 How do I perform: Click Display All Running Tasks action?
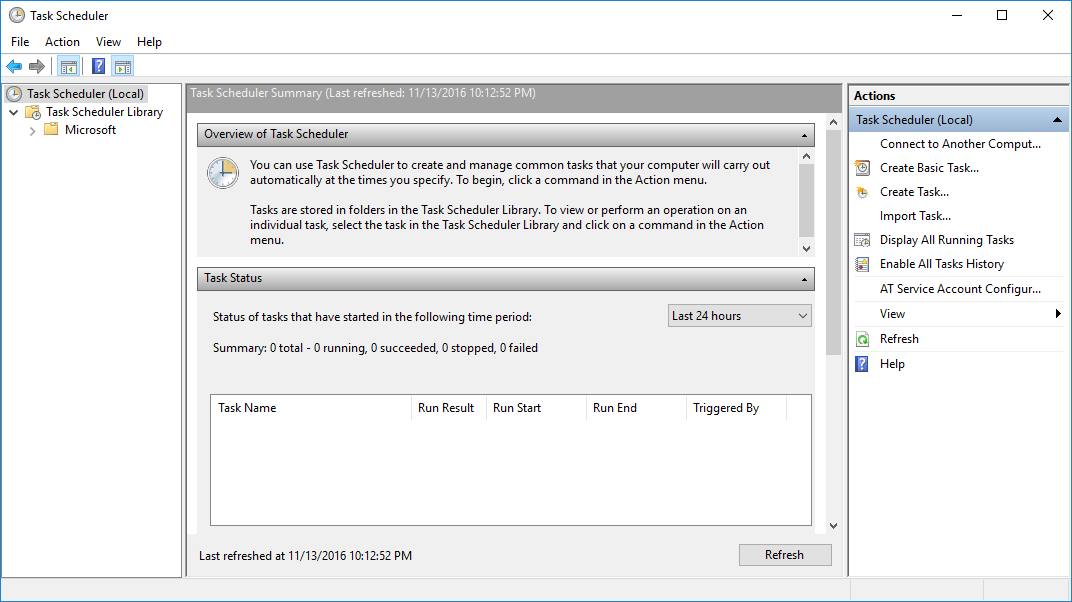(x=946, y=240)
